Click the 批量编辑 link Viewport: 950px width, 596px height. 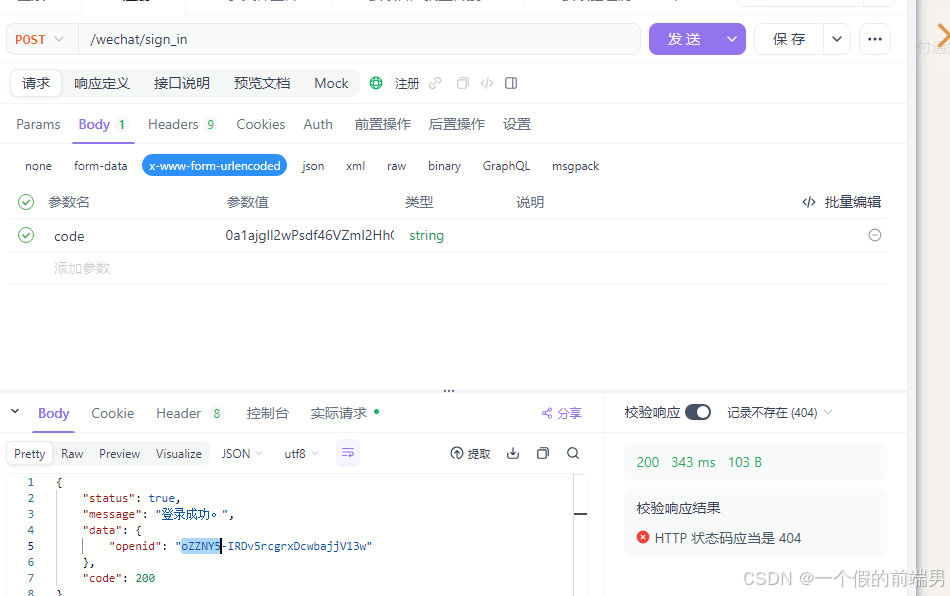tap(852, 202)
